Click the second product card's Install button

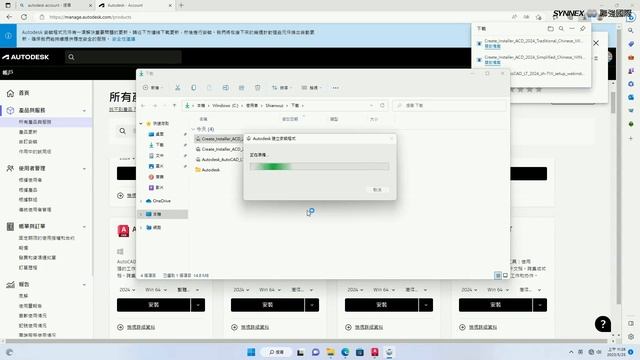267,305
